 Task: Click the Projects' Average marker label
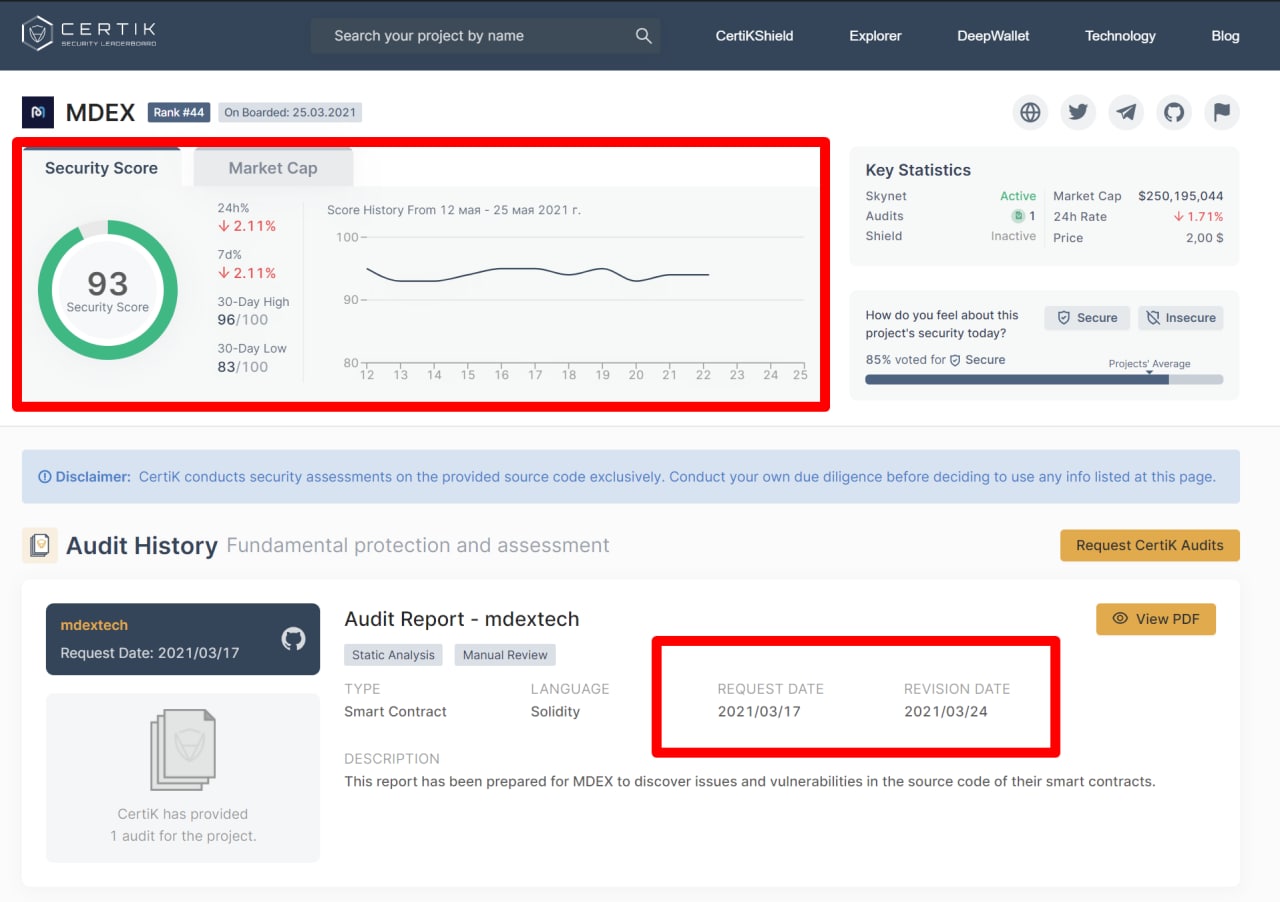(1149, 364)
